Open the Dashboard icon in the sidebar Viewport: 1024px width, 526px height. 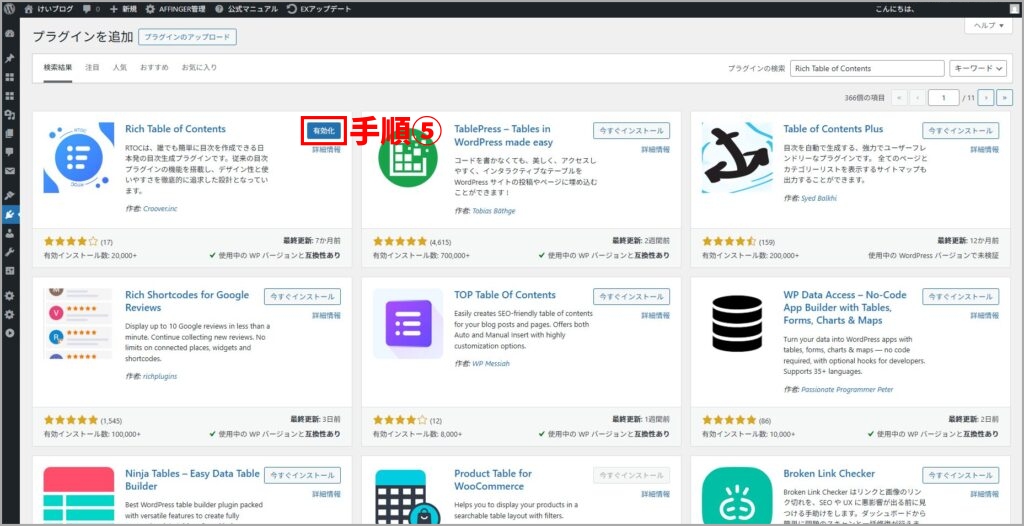click(10, 34)
